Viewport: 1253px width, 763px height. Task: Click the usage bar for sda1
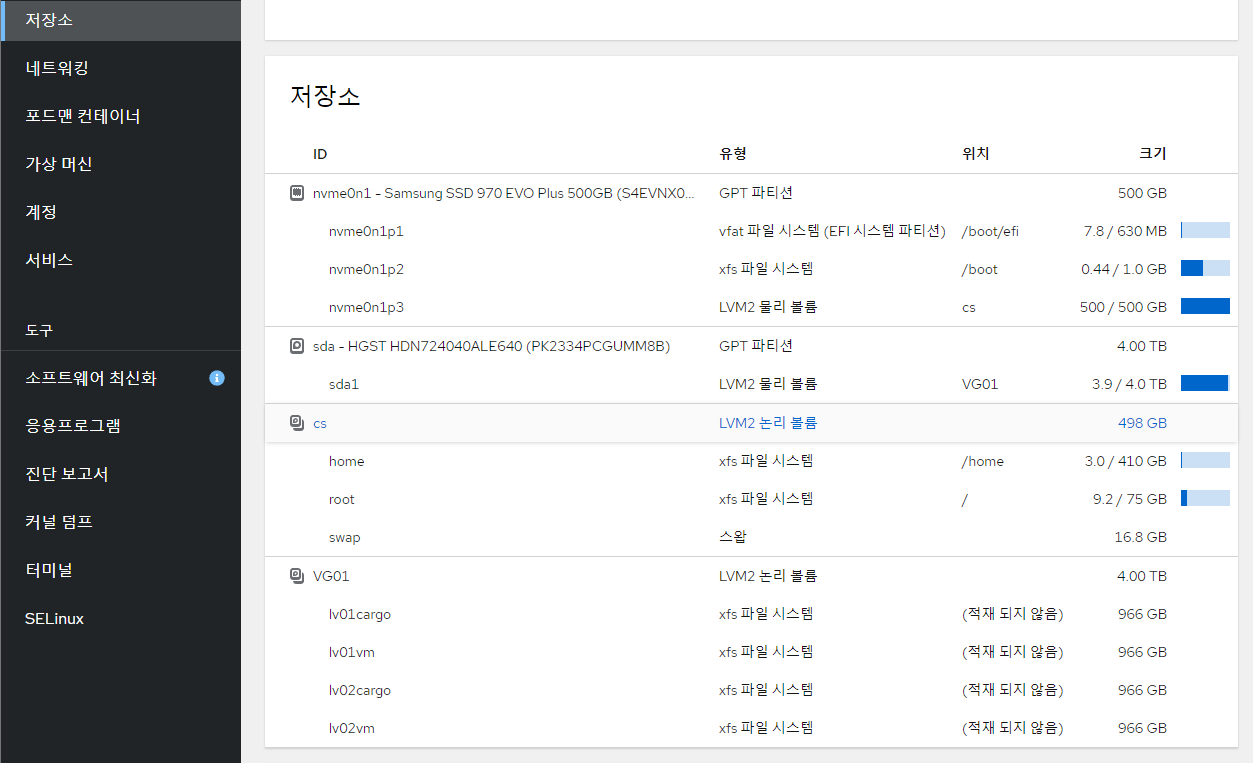click(x=1205, y=383)
